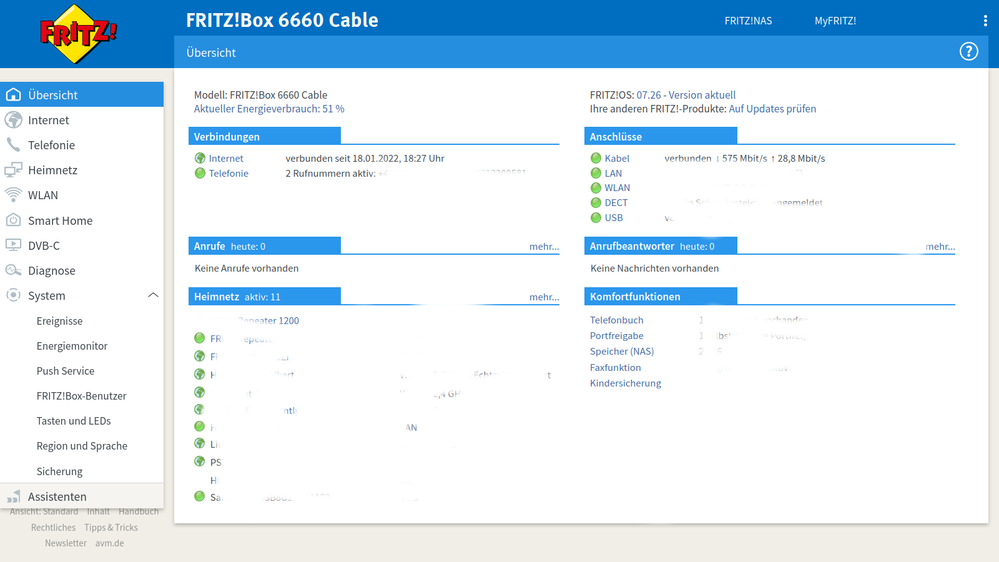Click the avm.de footer link
This screenshot has height=562, width=999.
click(110, 544)
